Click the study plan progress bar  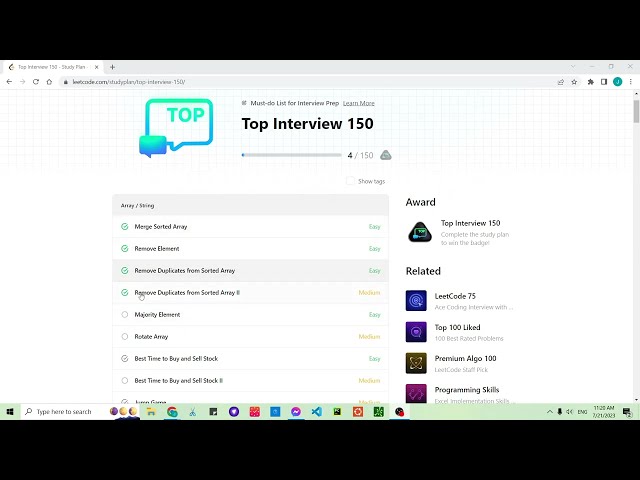click(291, 155)
